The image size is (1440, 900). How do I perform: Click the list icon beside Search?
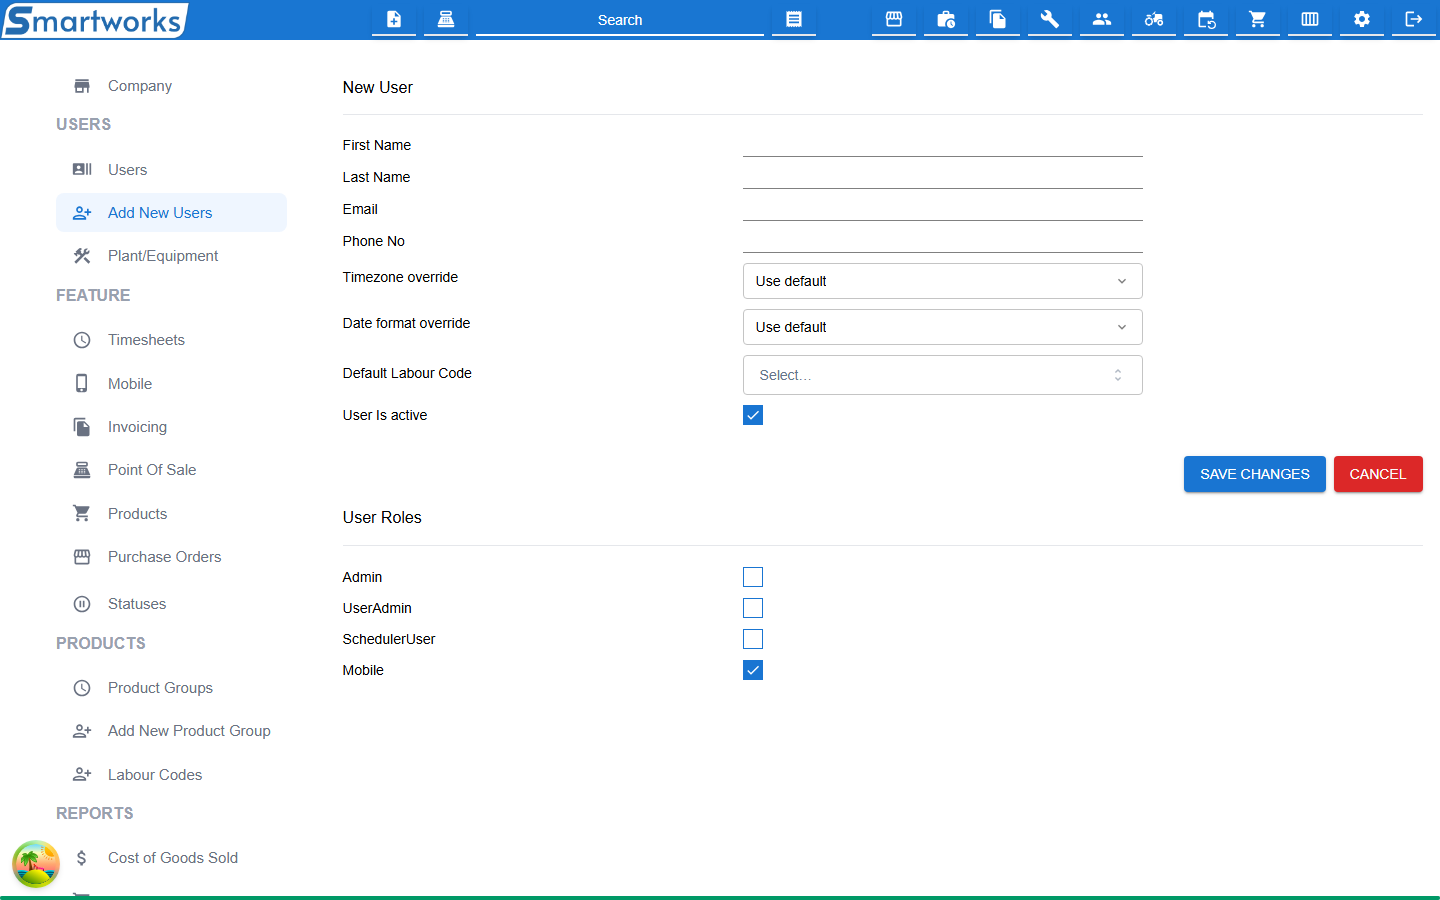pyautogui.click(x=794, y=19)
